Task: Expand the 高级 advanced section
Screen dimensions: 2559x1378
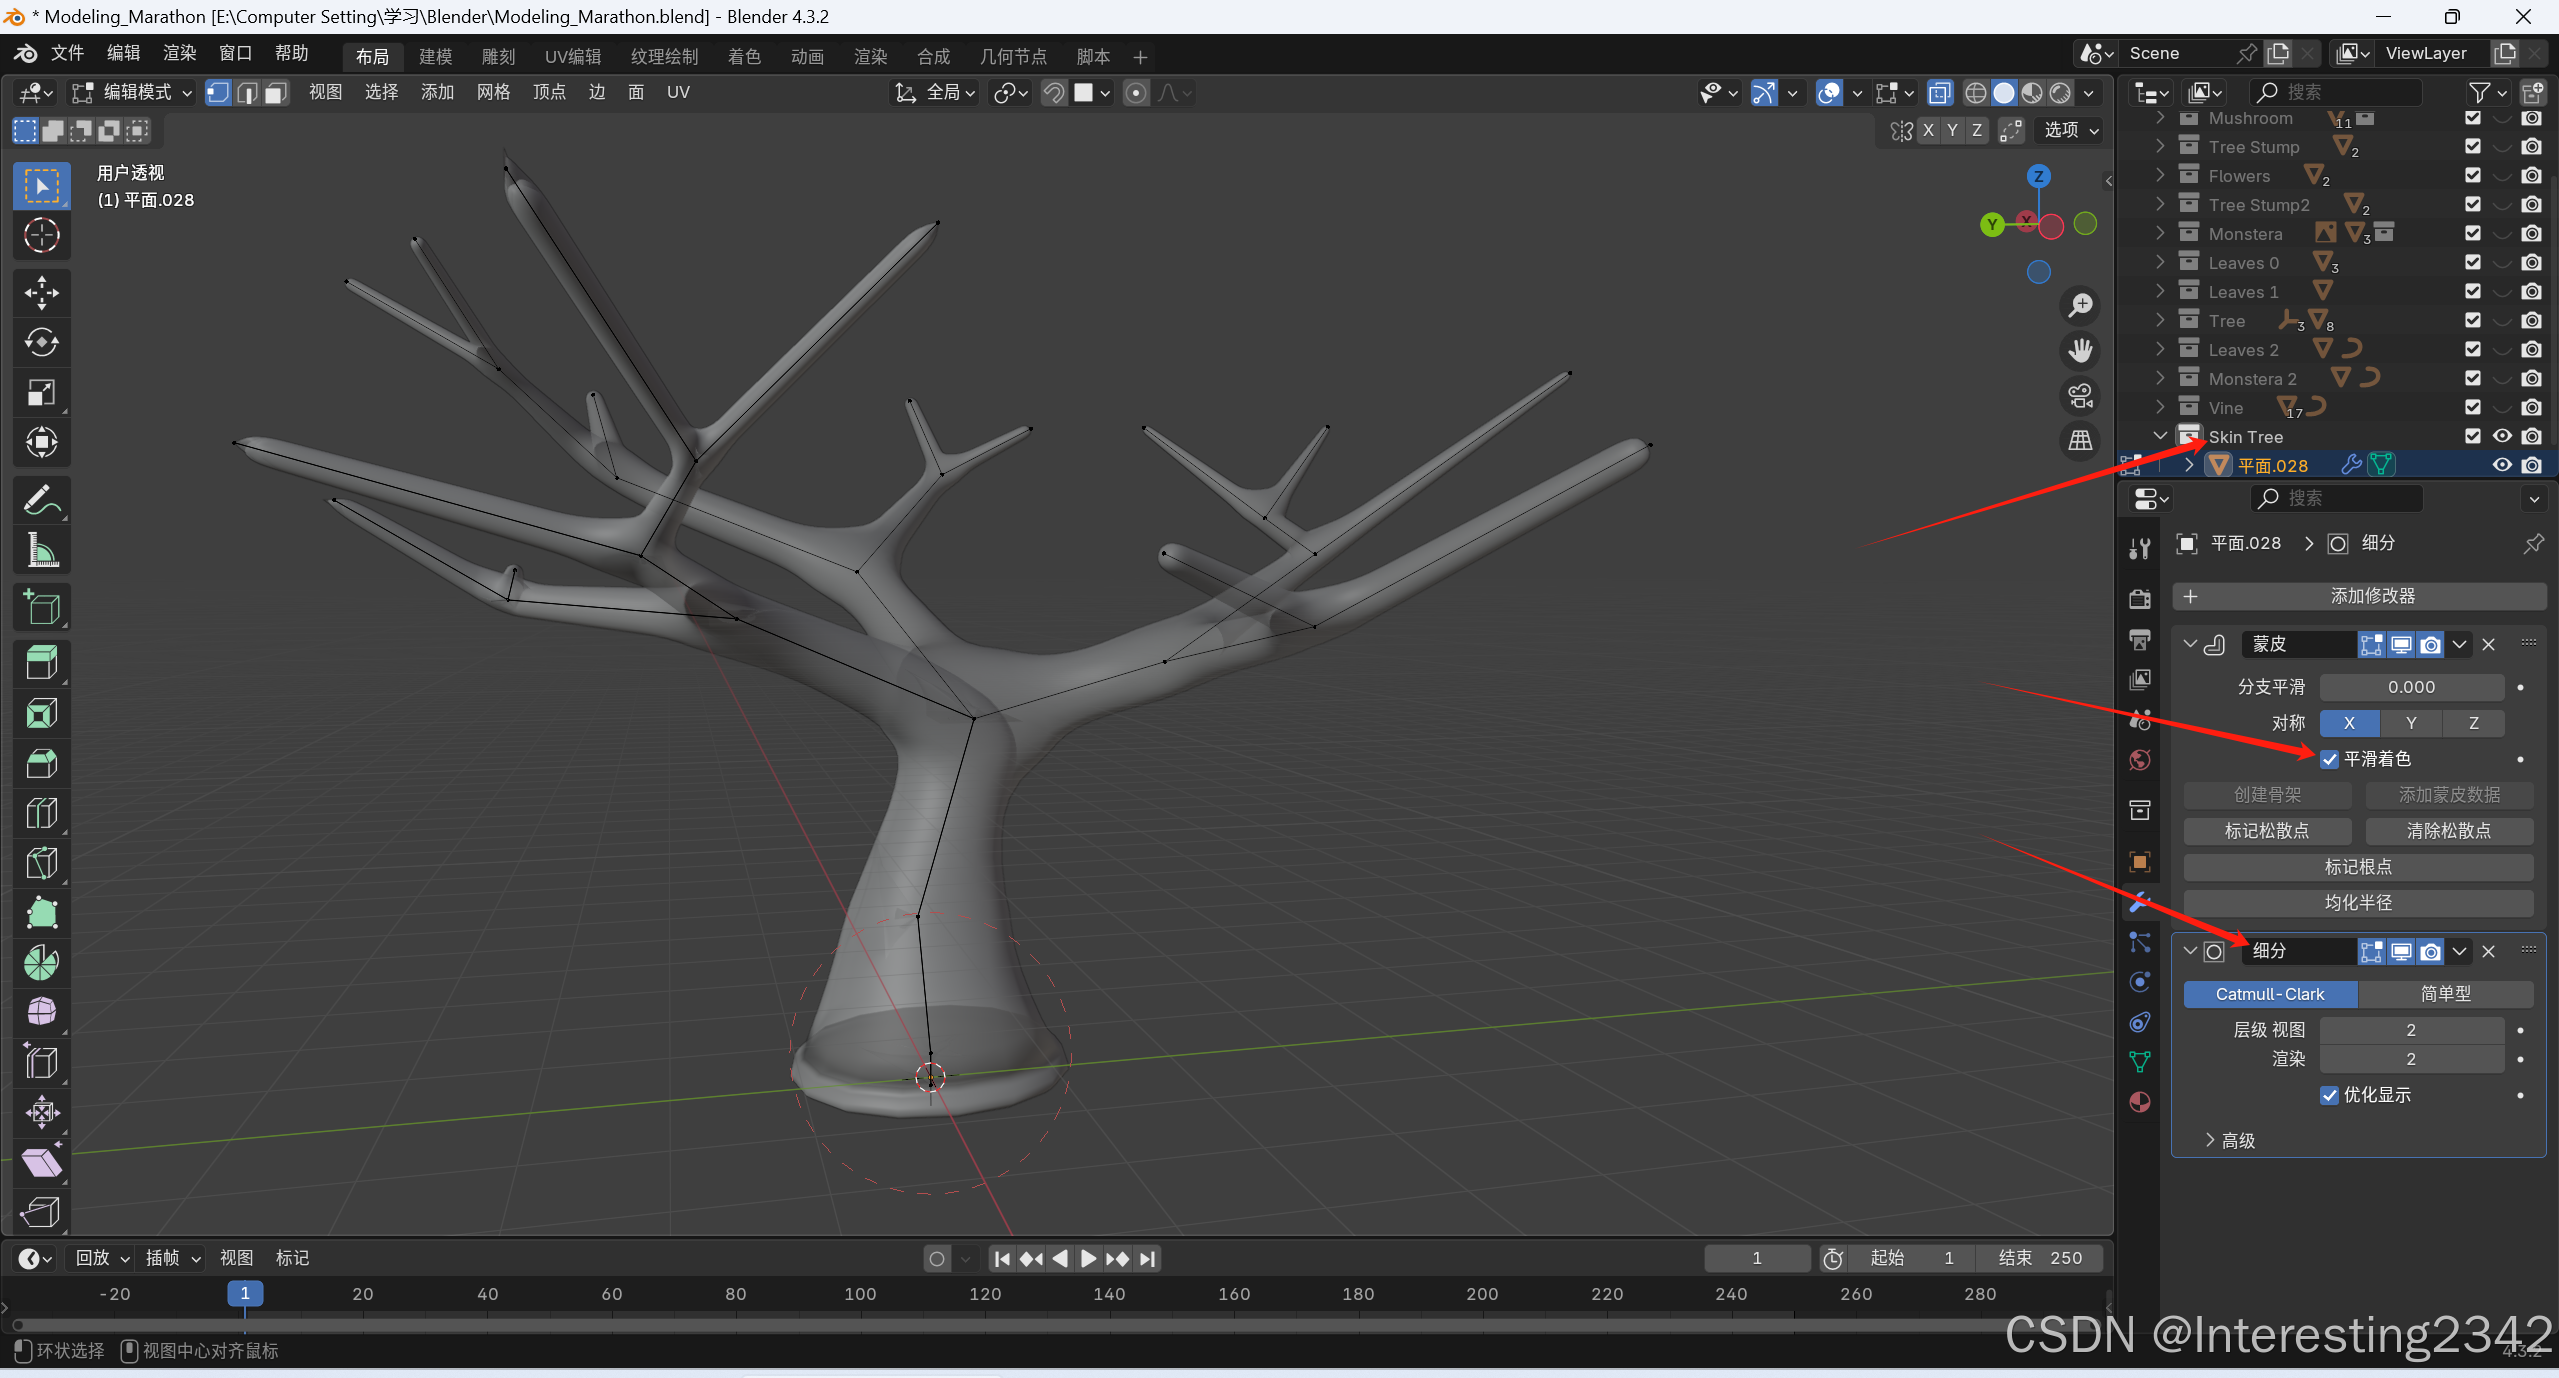Action: coord(2230,1141)
